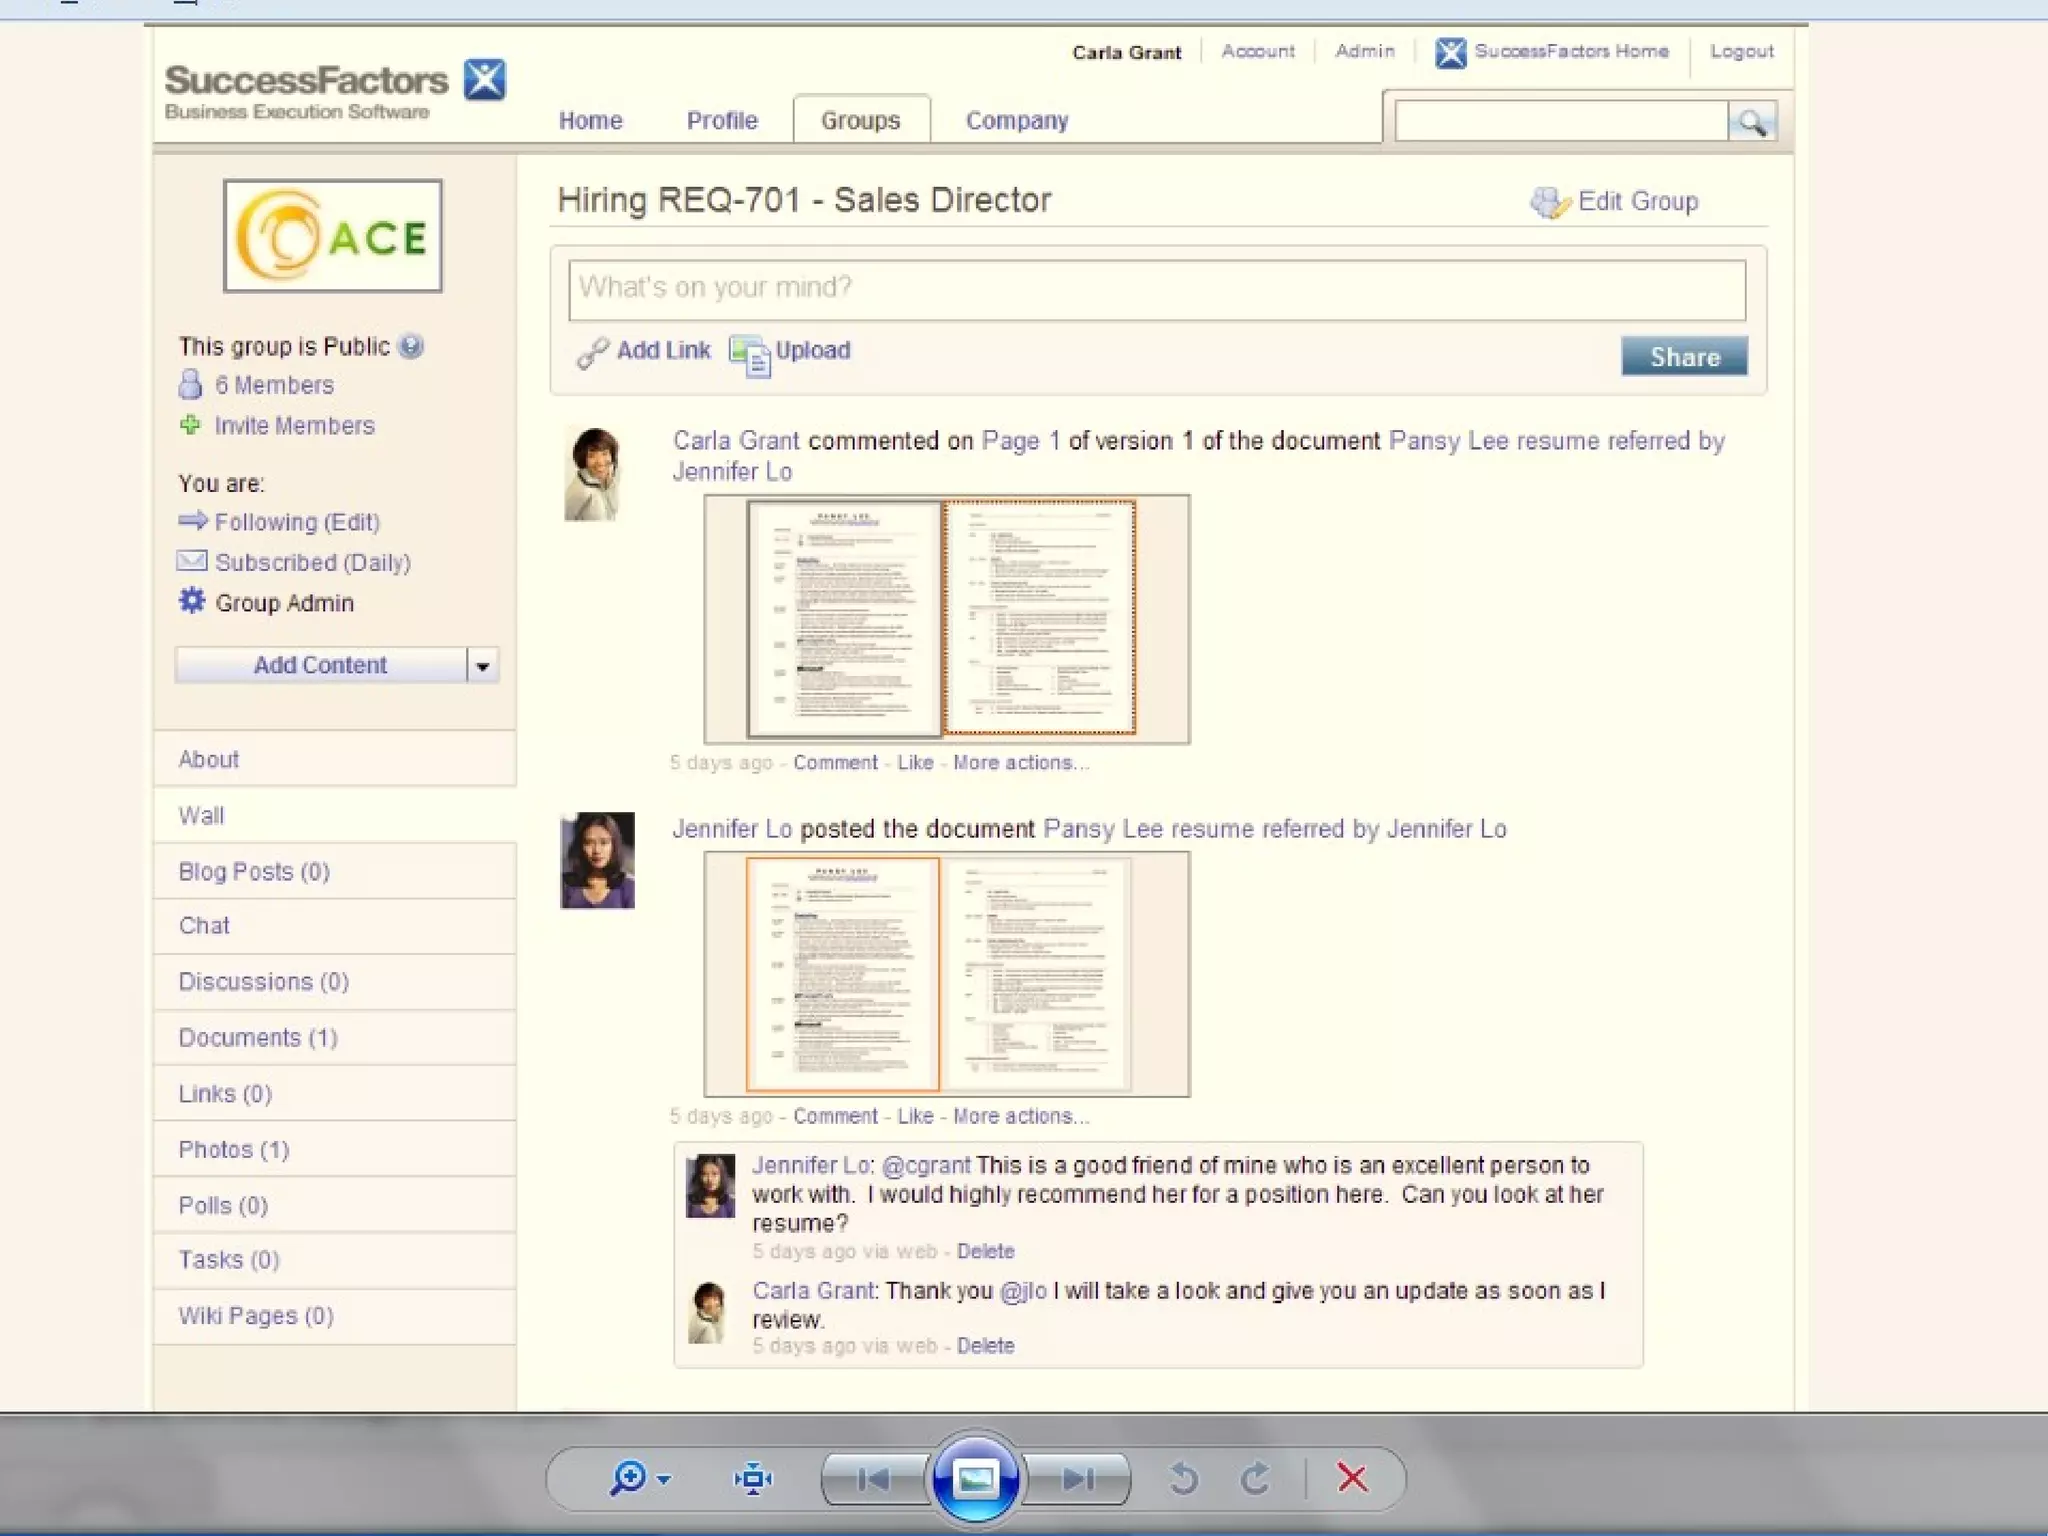Click the fit-to-window viewer icon
The height and width of the screenshot is (1536, 2048).
tap(753, 1478)
